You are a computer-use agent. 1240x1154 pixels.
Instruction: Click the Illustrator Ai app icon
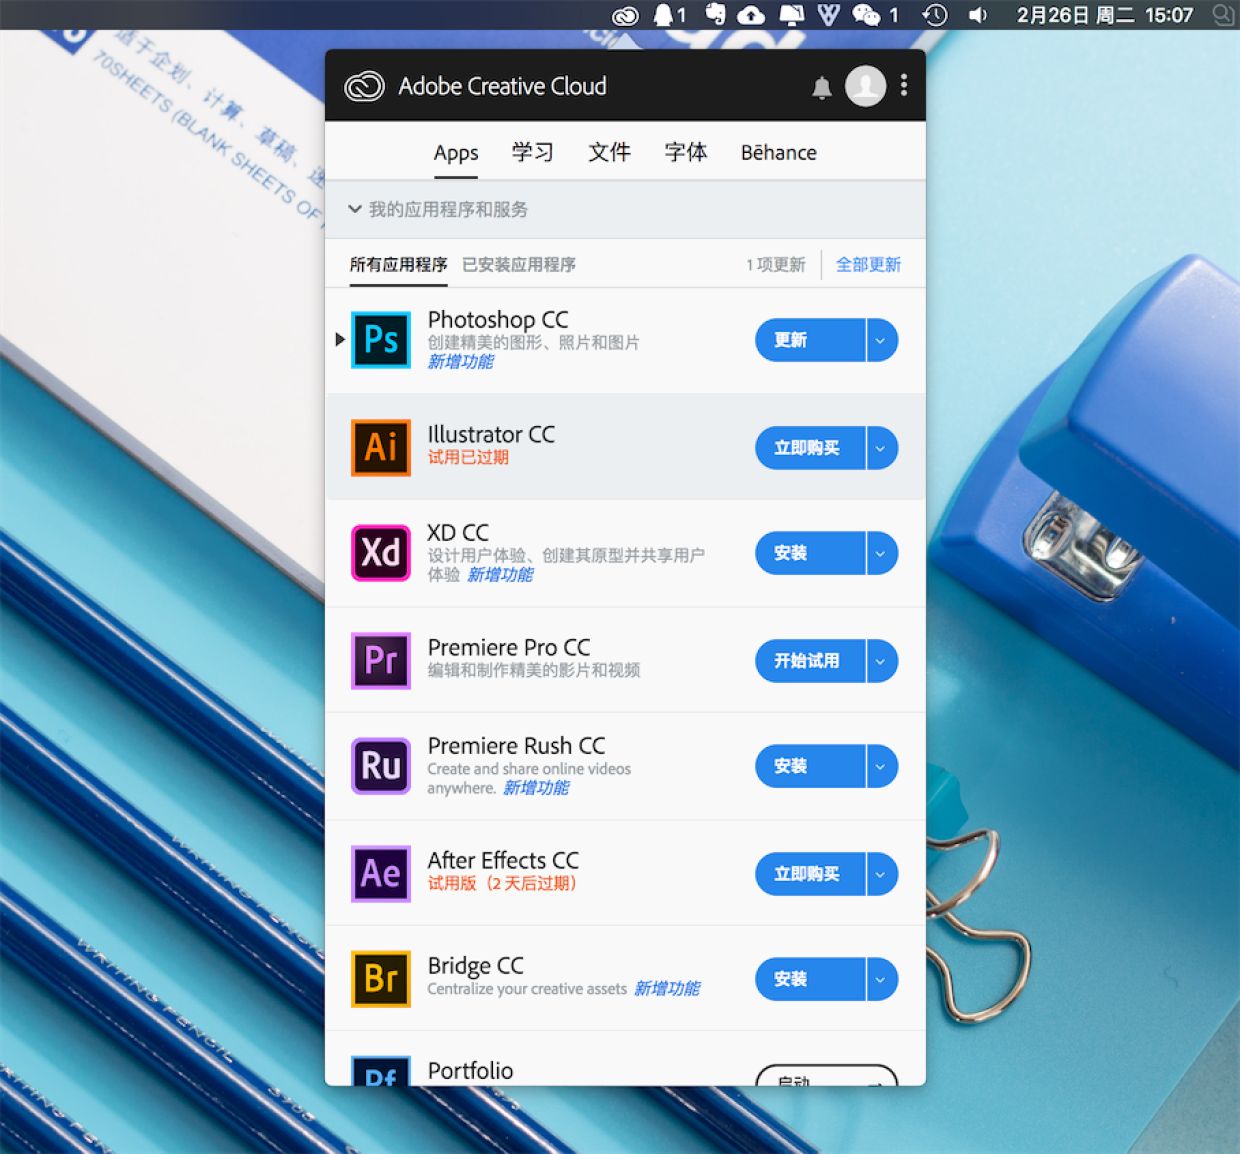(381, 447)
